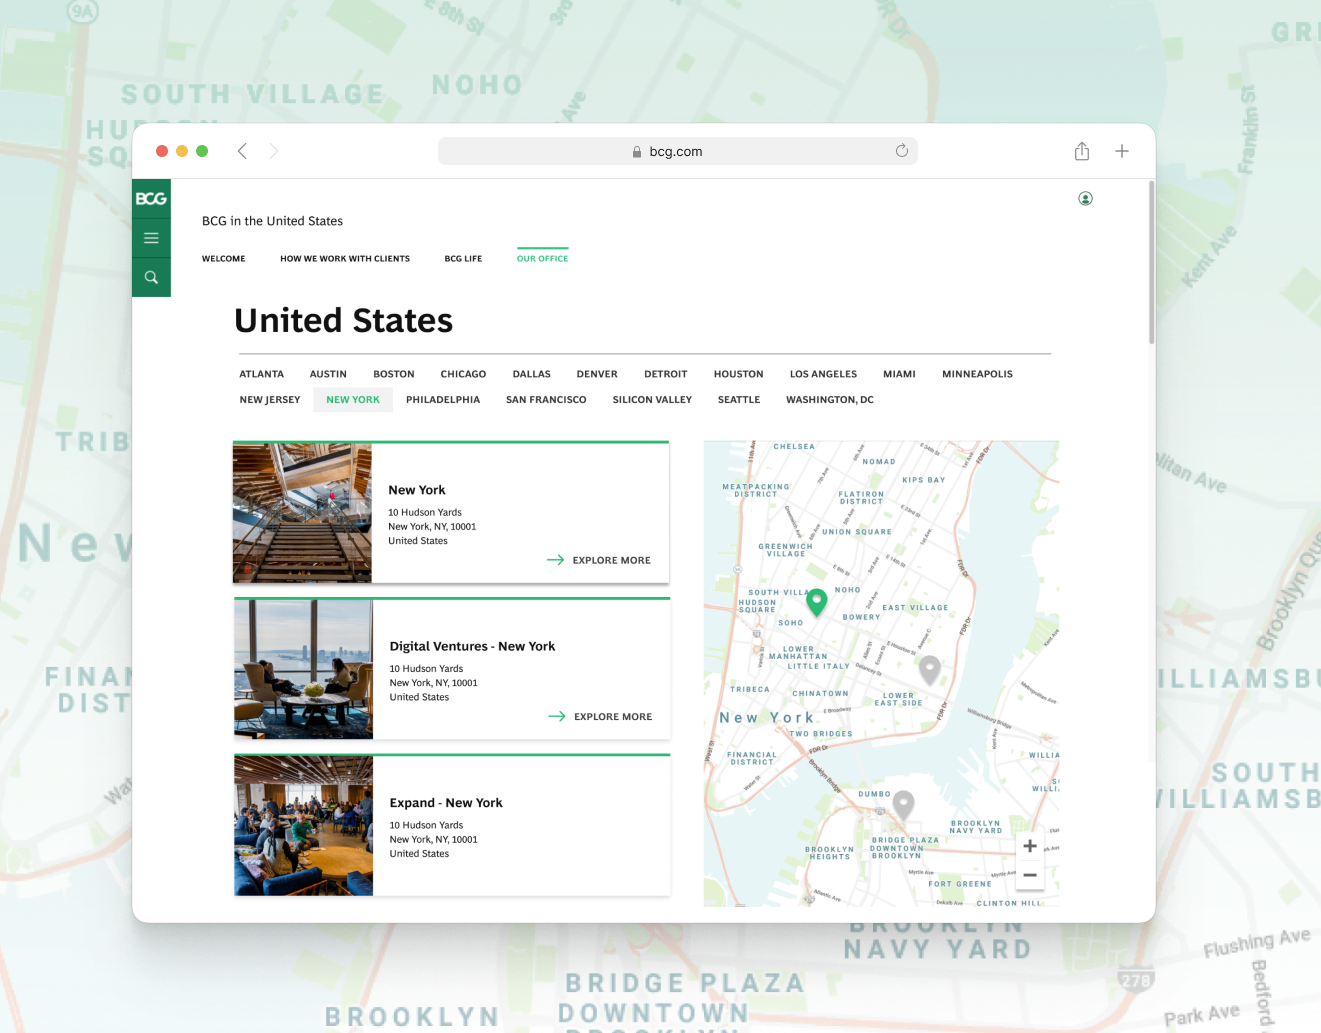1321x1033 pixels.
Task: Click the Digital Ventures - New York title
Action: pos(472,647)
